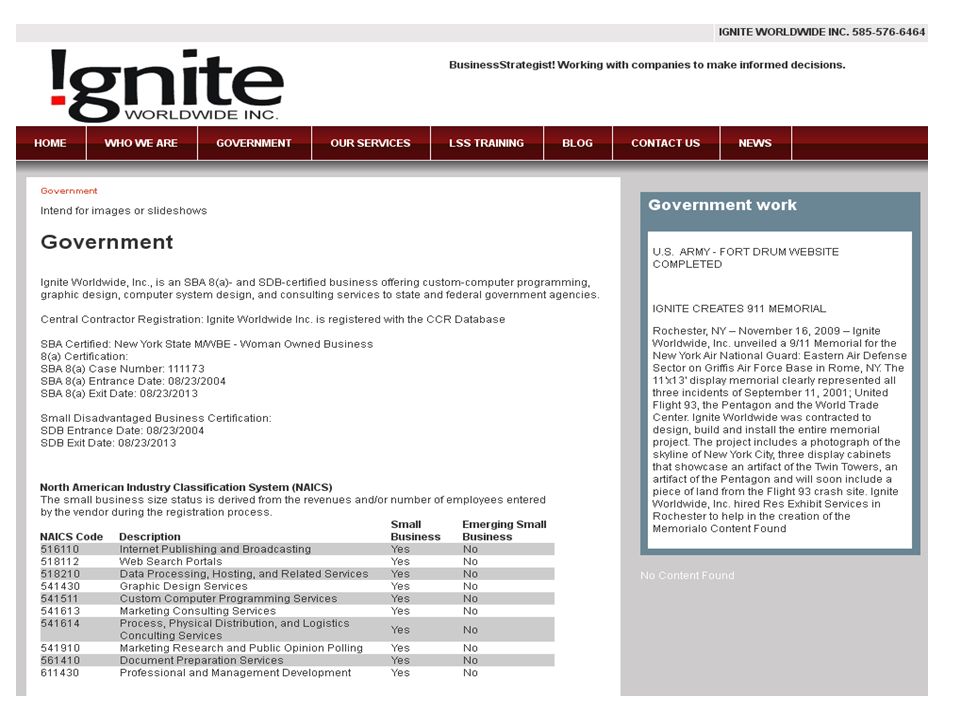Select the Government page heading
Viewport: 960px width, 720px height.
(107, 242)
